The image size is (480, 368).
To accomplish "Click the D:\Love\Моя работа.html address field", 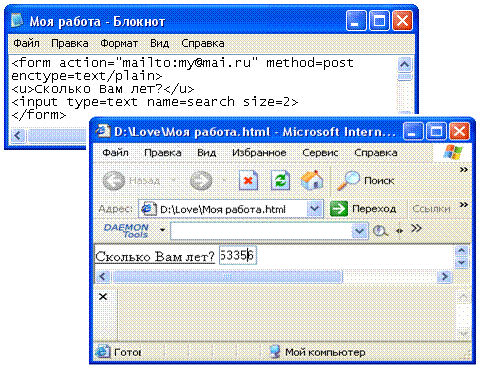I will [x=231, y=209].
